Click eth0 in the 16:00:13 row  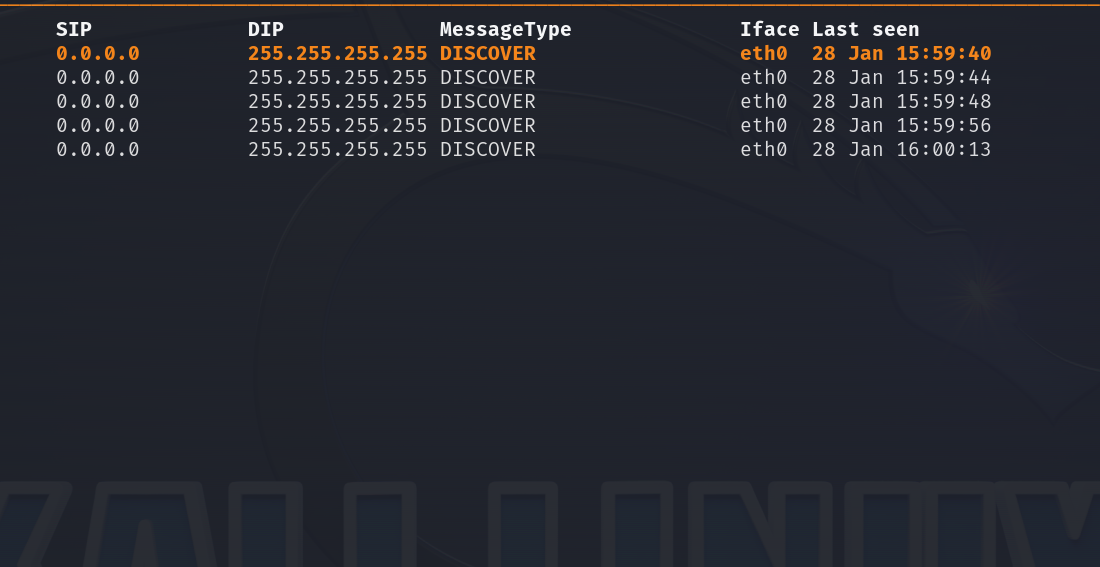(x=763, y=150)
